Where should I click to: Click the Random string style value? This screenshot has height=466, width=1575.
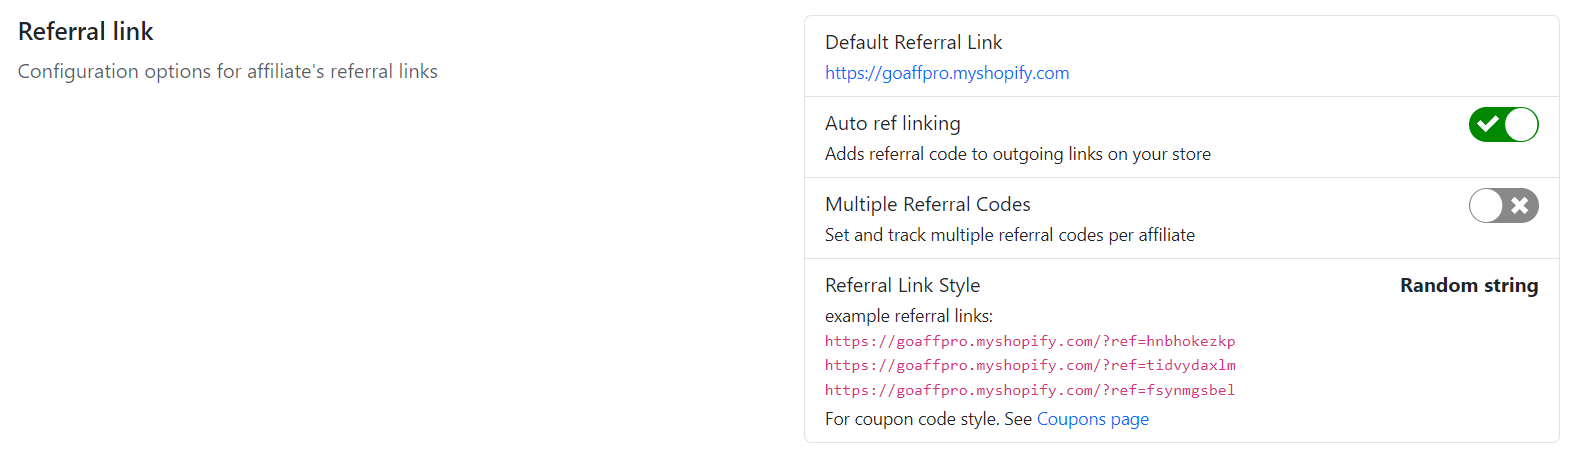tap(1468, 286)
